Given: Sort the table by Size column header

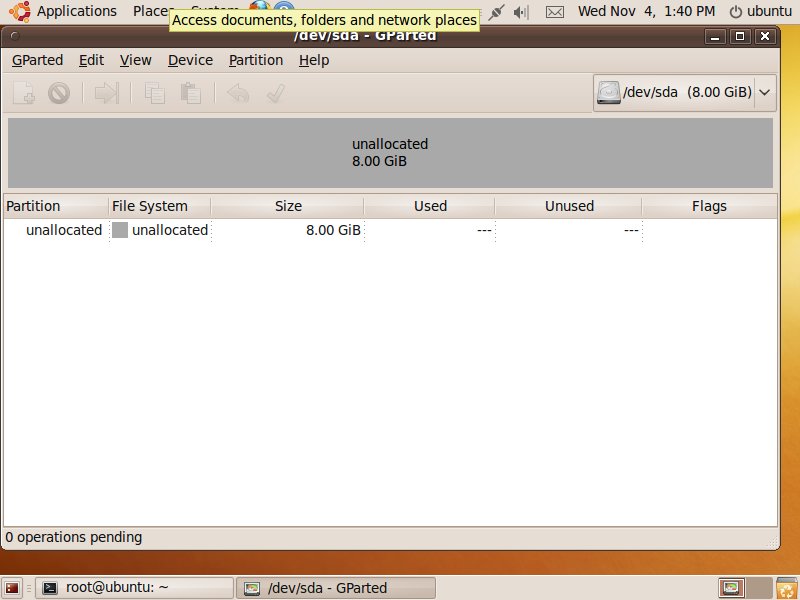Looking at the screenshot, I should tap(288, 206).
